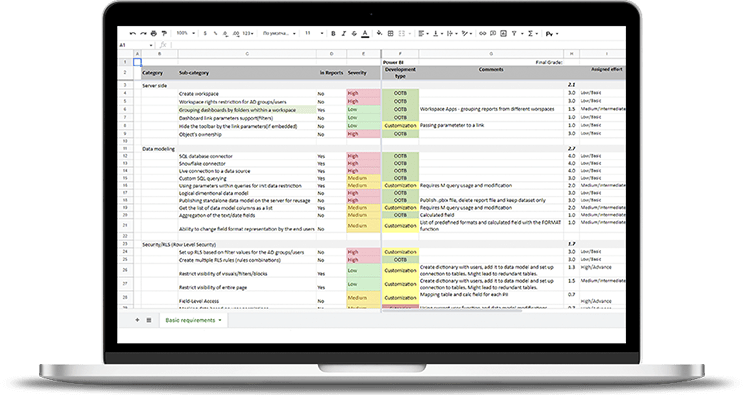Insert a link
This screenshot has height=395, width=744.
tap(483, 33)
